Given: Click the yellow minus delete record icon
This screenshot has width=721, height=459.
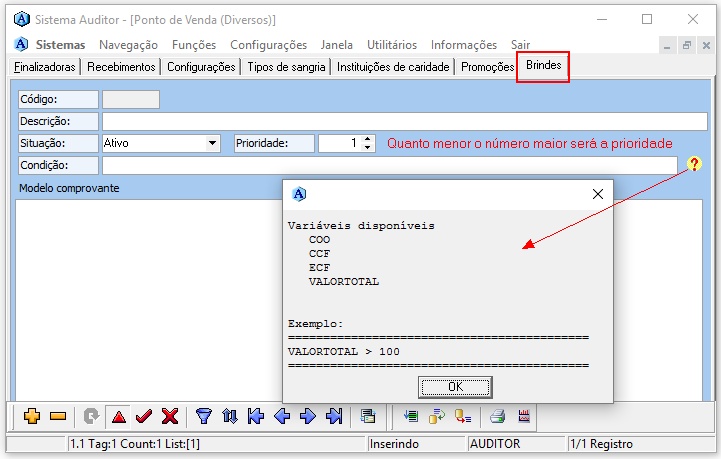Looking at the screenshot, I should pos(58,416).
